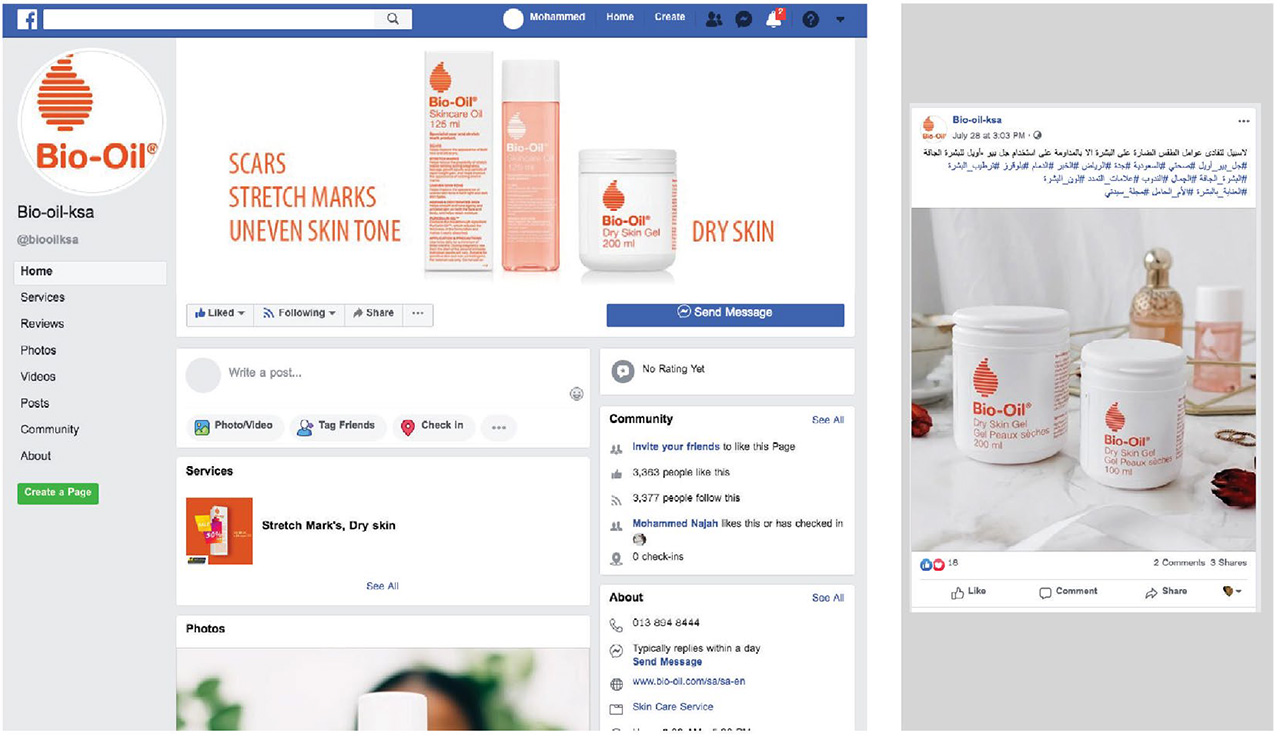
Task: Open the www.bio-oil.com website link
Action: [x=688, y=682]
